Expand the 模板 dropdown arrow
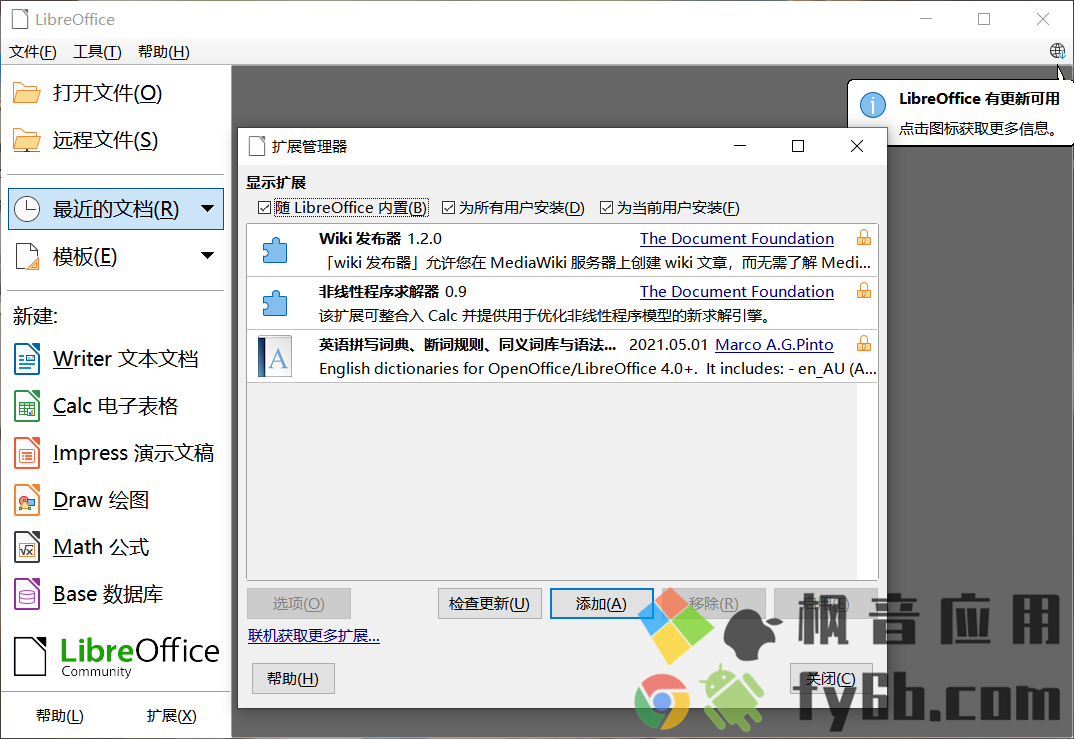Screen dimensions: 1074x739 click(208, 255)
